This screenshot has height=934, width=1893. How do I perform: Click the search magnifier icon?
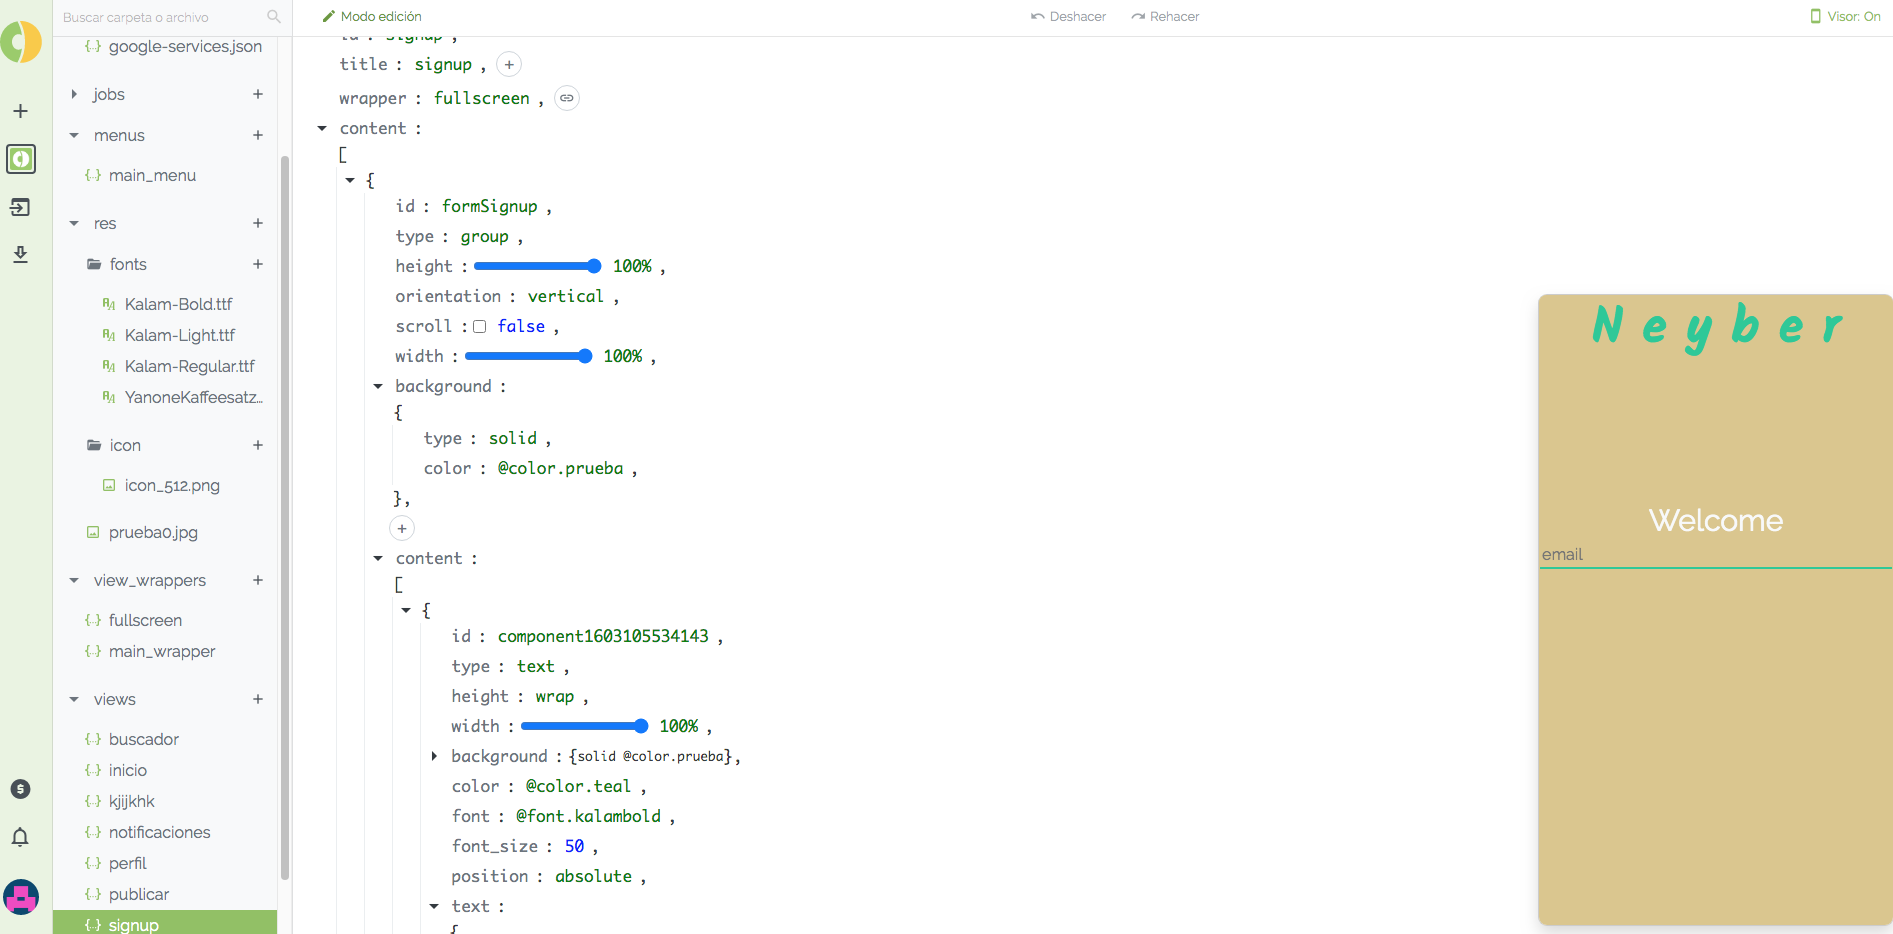[x=274, y=17]
